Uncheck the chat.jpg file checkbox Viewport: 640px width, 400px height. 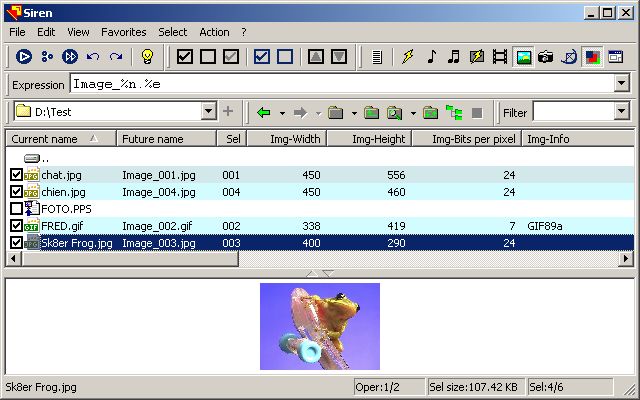[x=15, y=175]
